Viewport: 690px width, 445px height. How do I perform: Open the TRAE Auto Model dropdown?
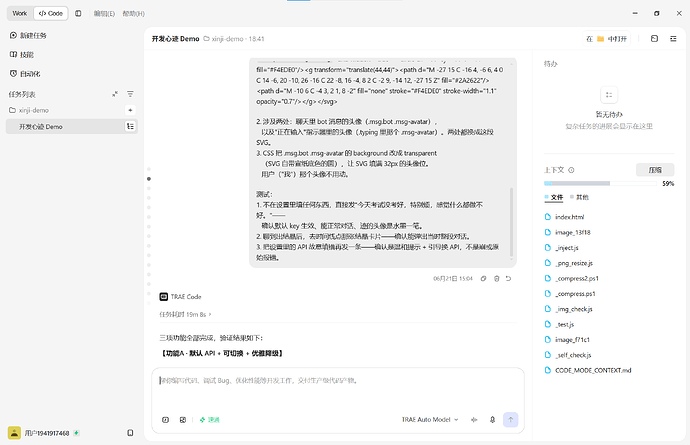430,420
